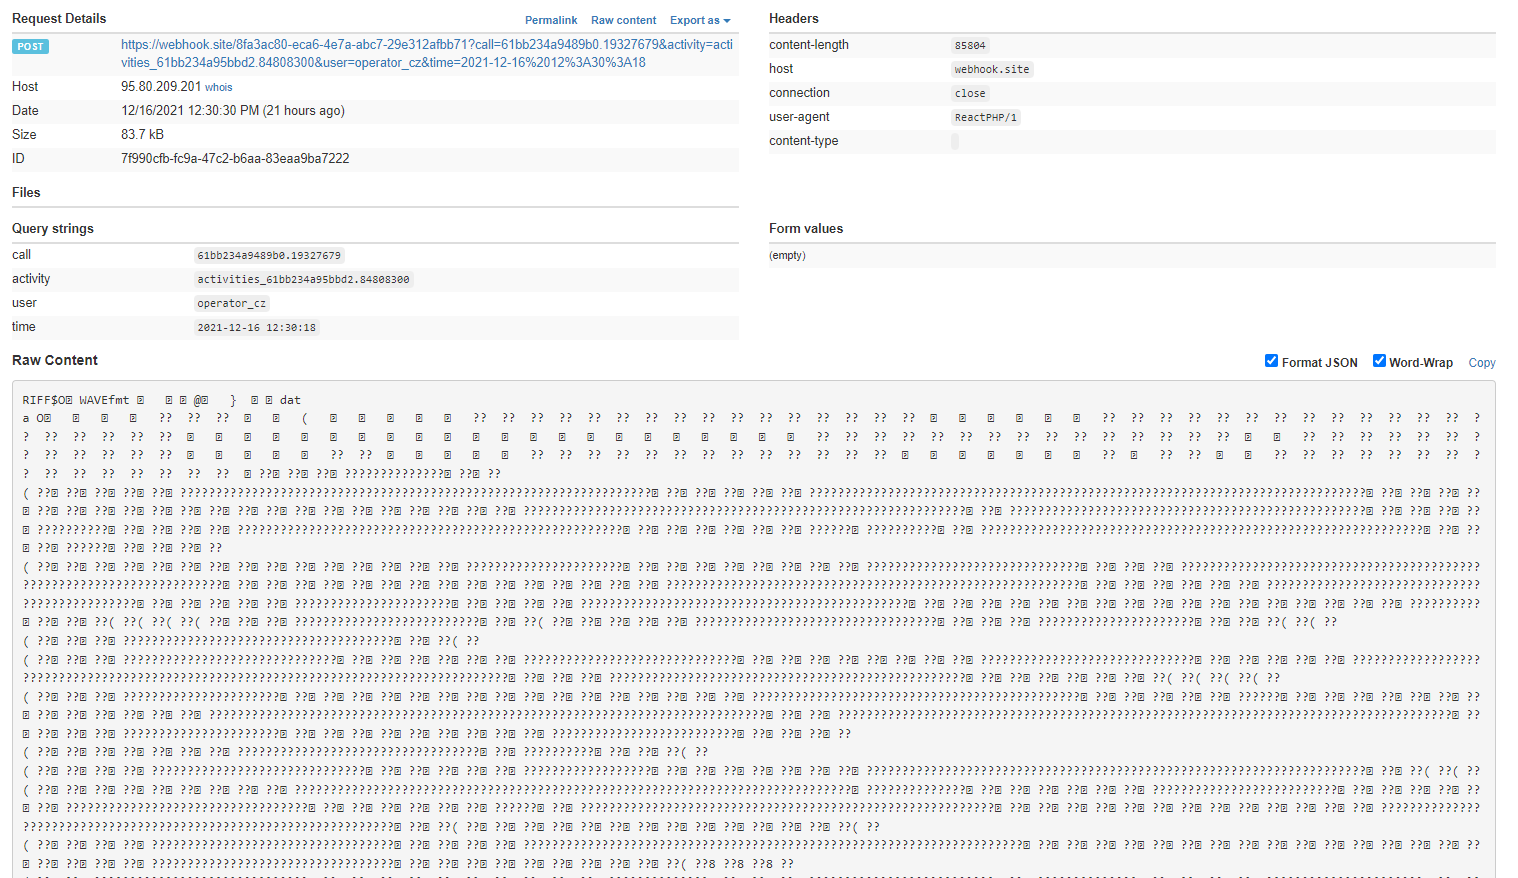Viewport: 1518px width, 878px height.
Task: Open the request Permalink
Action: pos(551,20)
